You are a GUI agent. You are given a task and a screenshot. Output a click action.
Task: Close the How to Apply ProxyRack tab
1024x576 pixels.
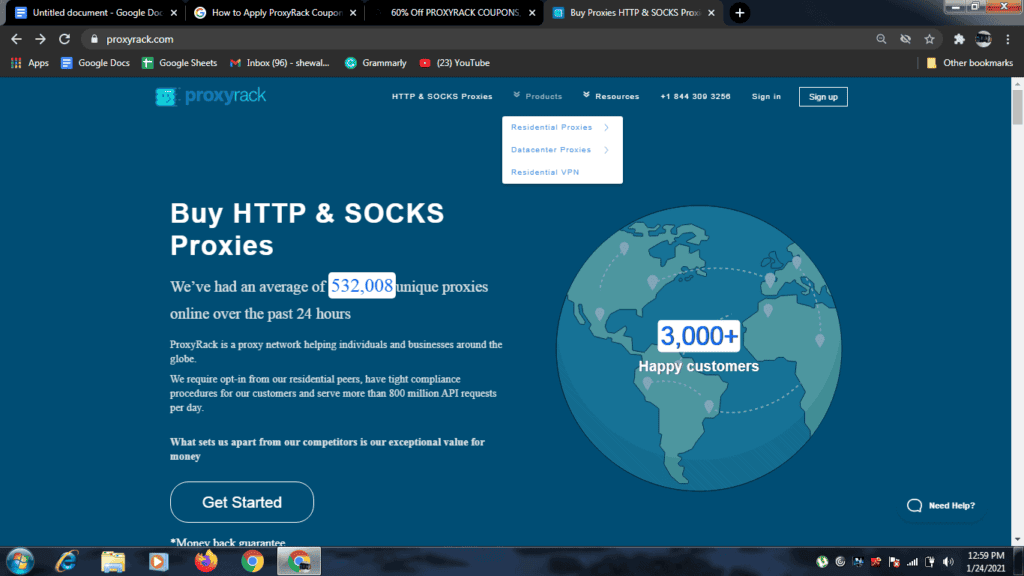click(x=353, y=12)
